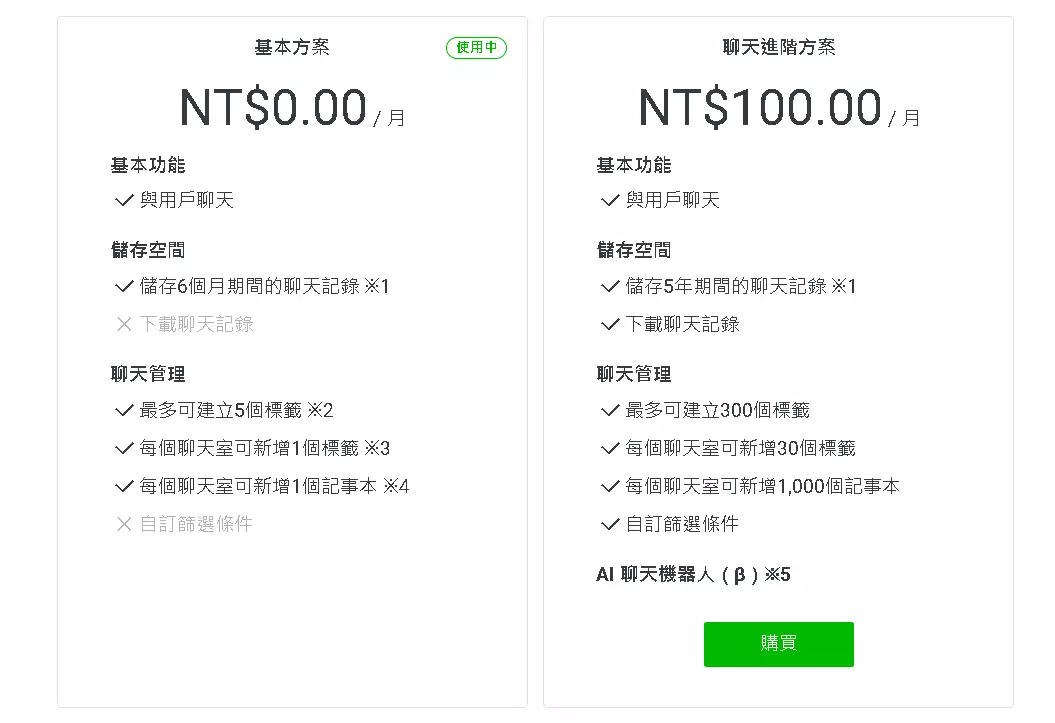Click checkmark beside 儲存5年期間的聊天記錄

click(610, 287)
